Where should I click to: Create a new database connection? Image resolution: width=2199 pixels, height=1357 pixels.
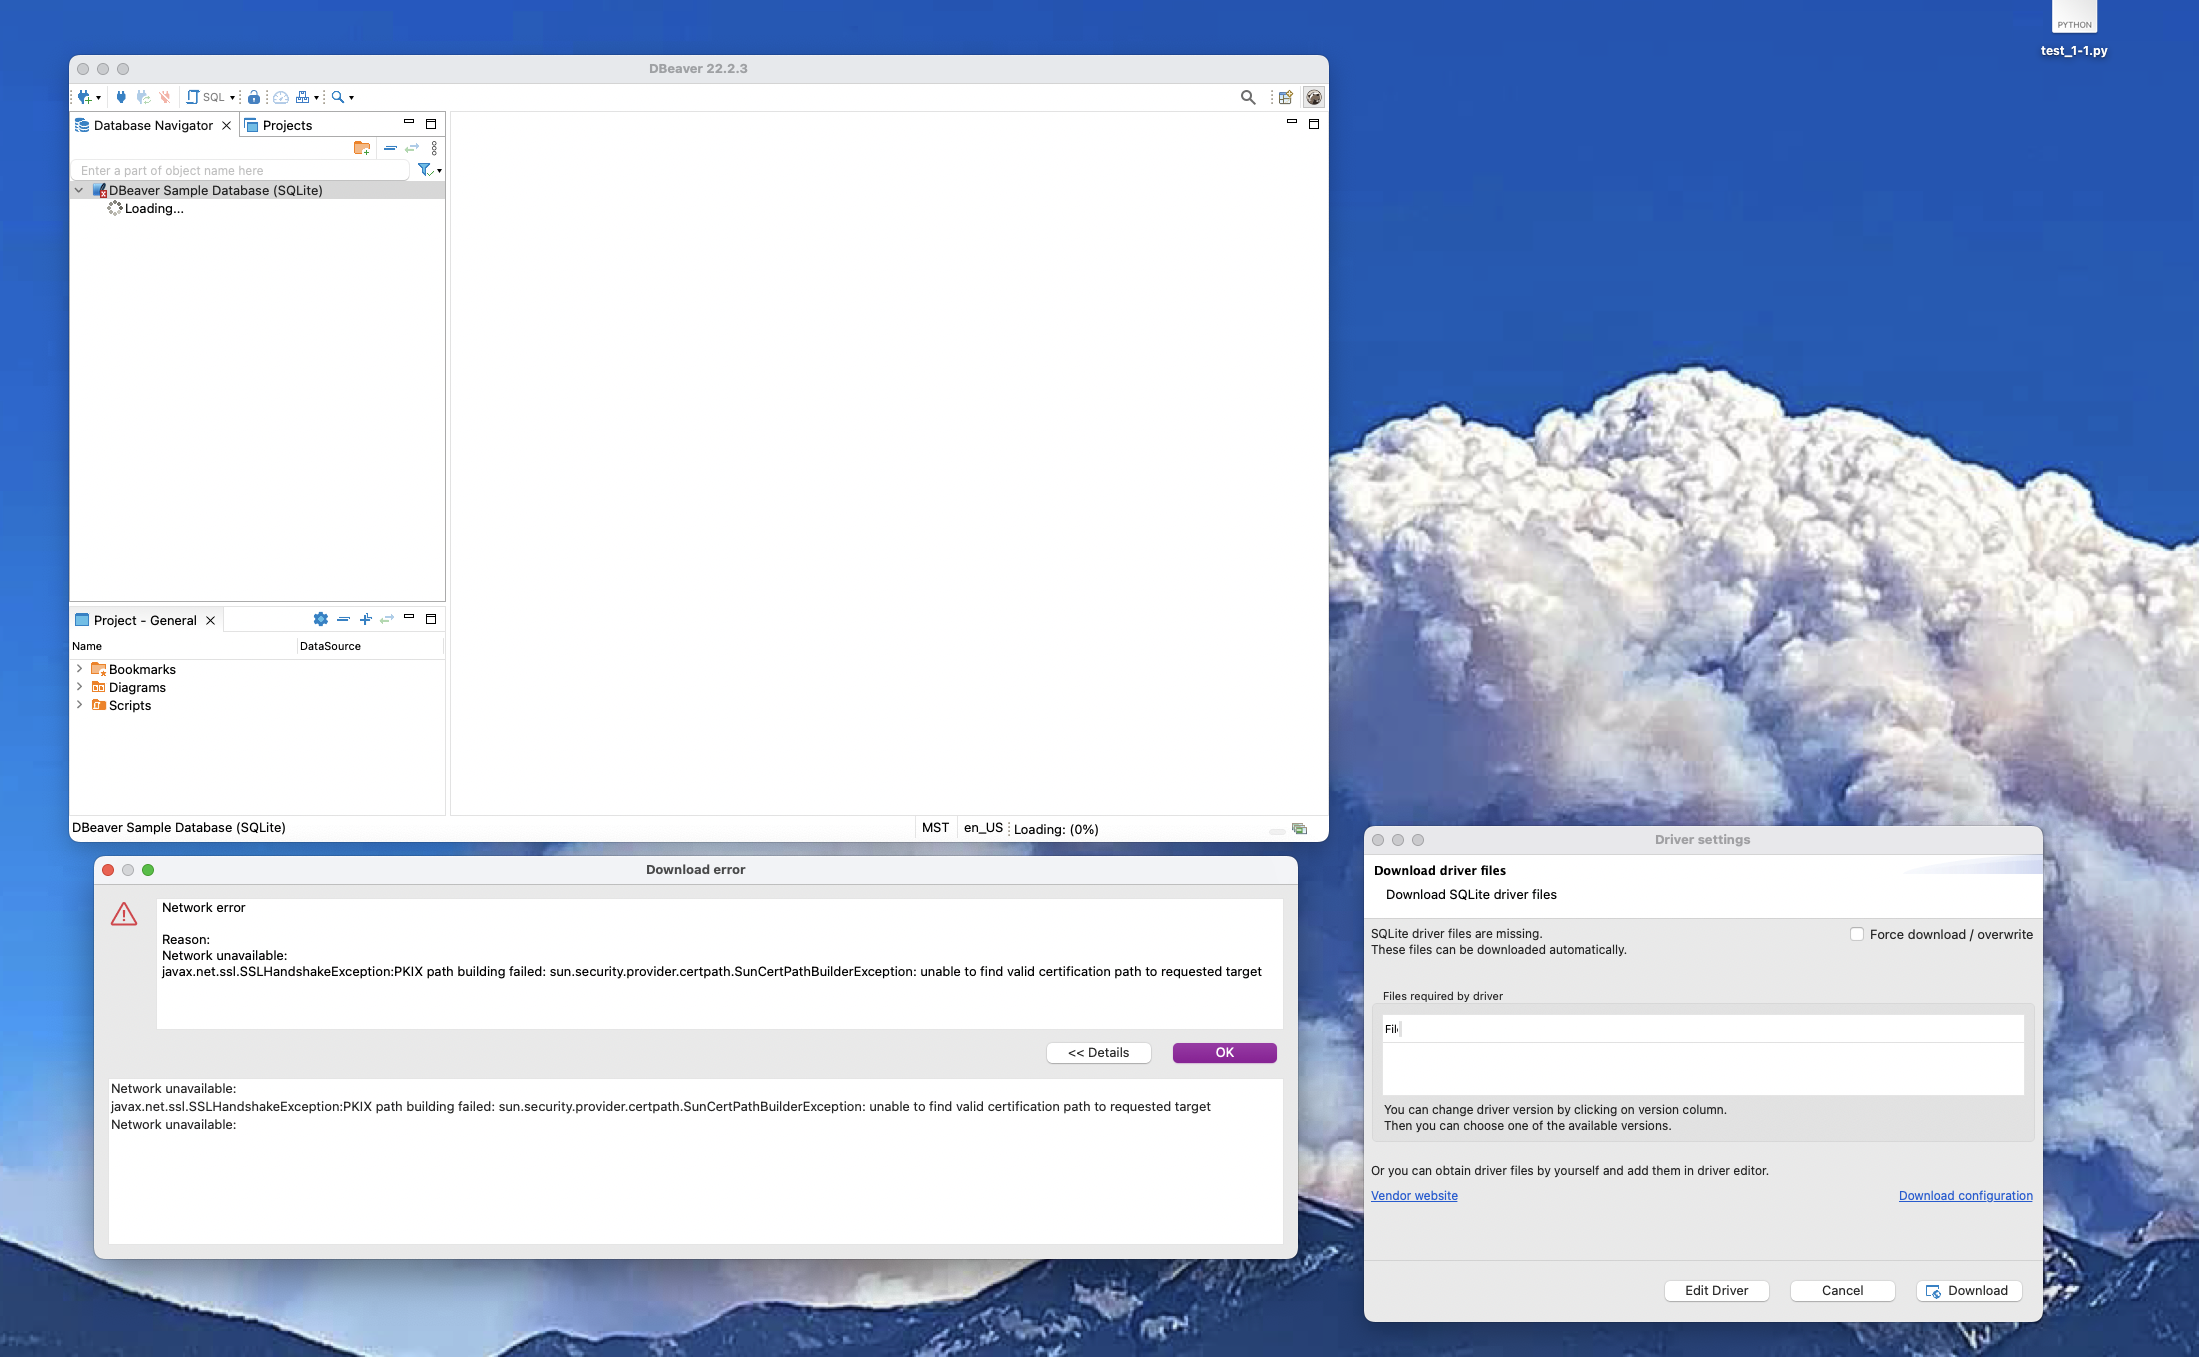[x=84, y=96]
